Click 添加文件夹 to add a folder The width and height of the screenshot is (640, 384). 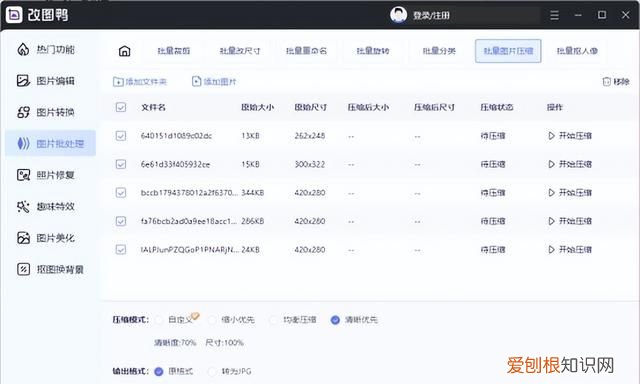(140, 82)
